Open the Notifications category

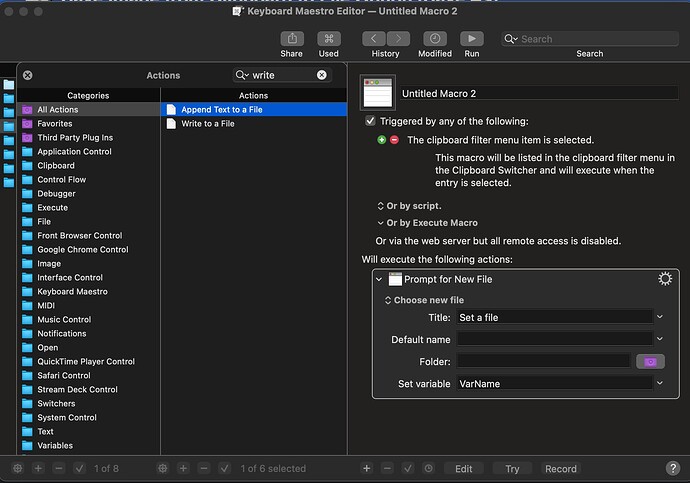pos(89,334)
